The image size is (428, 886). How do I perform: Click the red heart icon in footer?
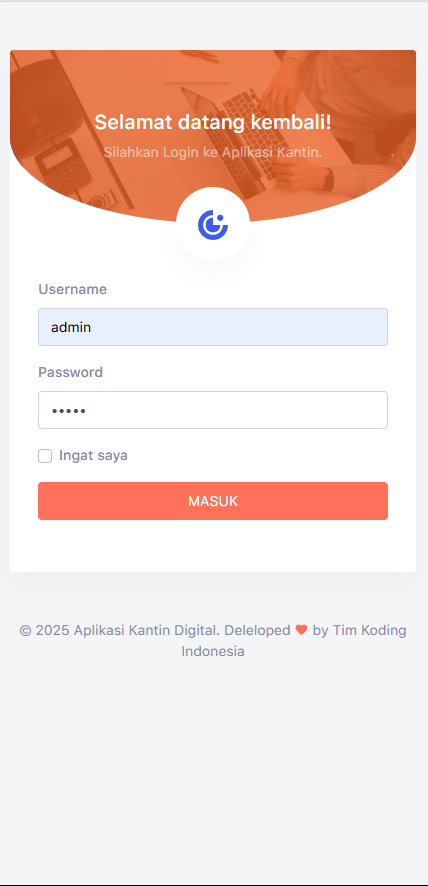(301, 629)
